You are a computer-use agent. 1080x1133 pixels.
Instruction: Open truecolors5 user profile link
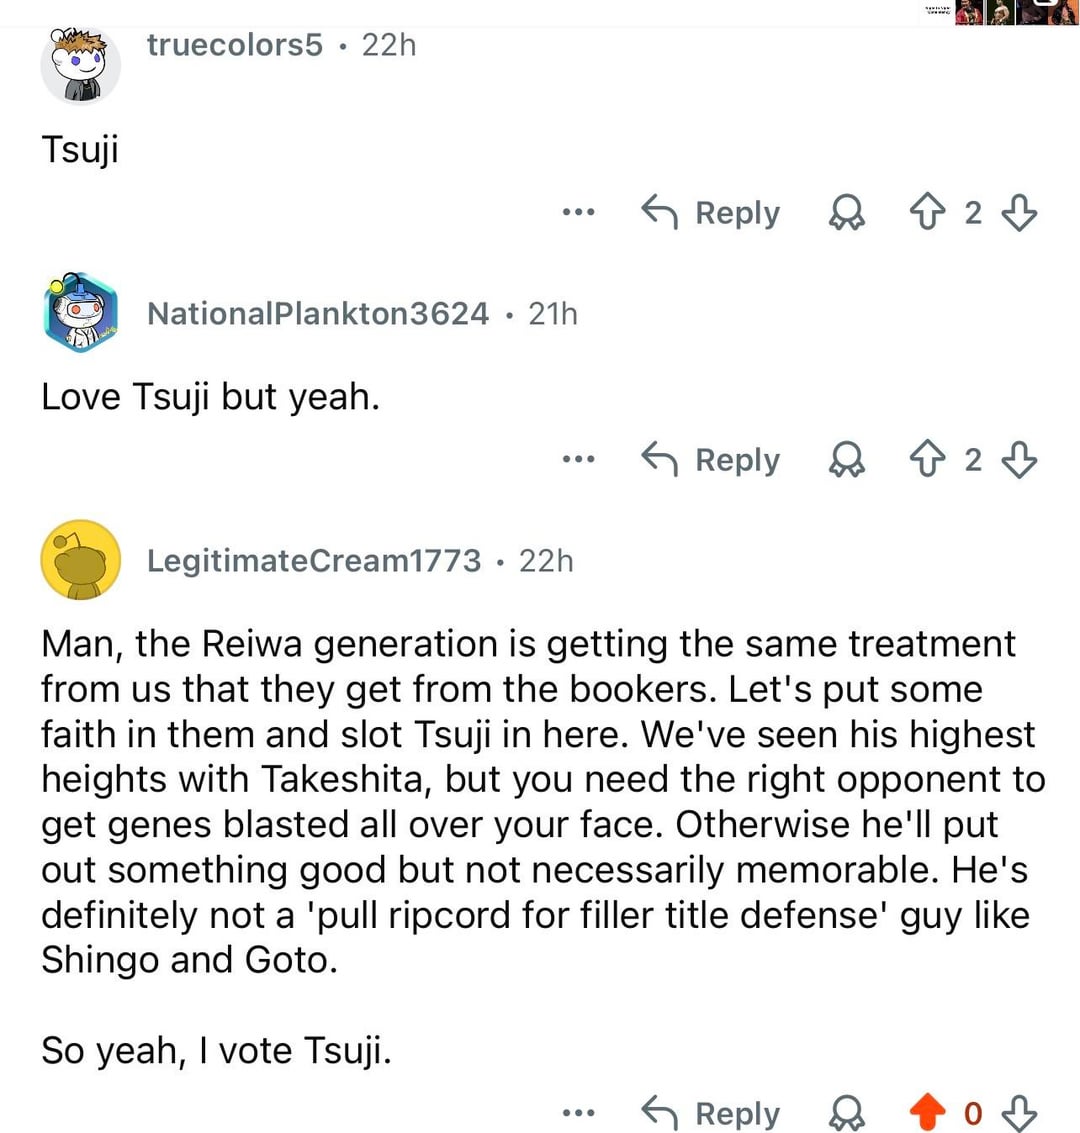tap(235, 45)
